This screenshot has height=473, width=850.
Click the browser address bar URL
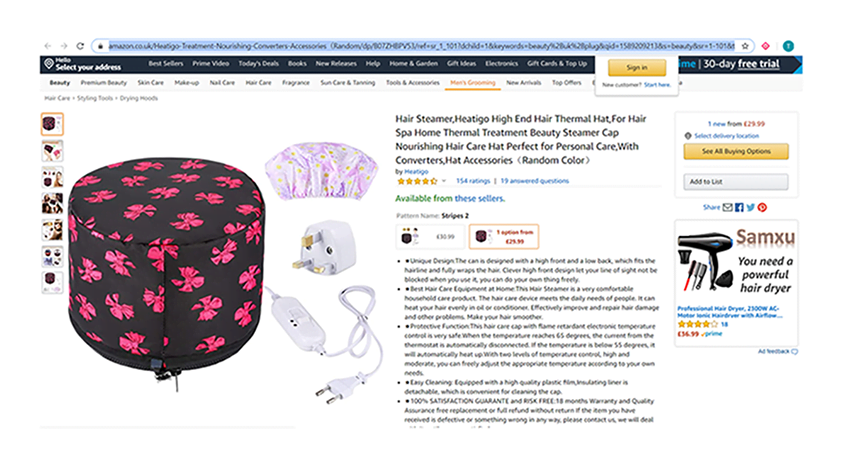tap(420, 46)
